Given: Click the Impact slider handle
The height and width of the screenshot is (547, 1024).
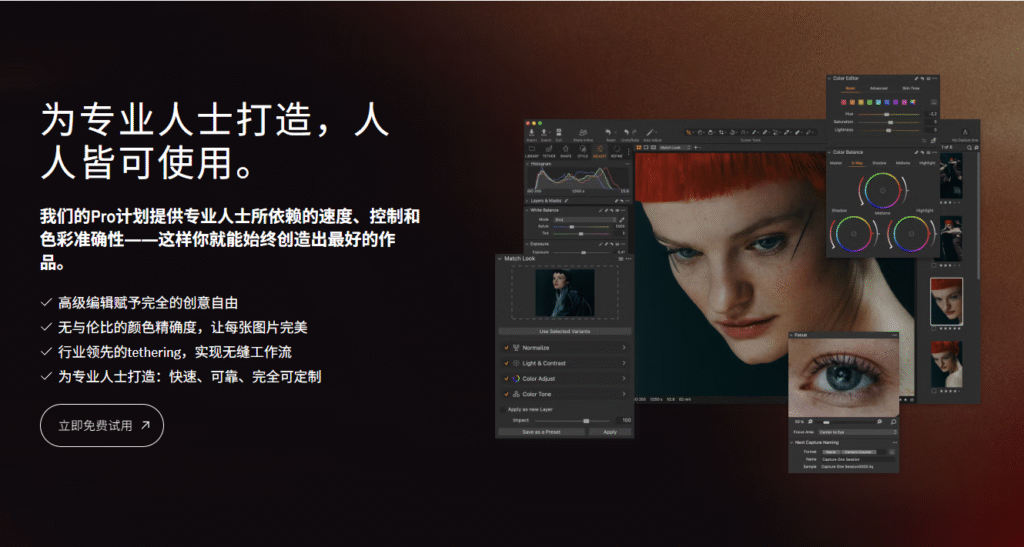Looking at the screenshot, I should 586,421.
